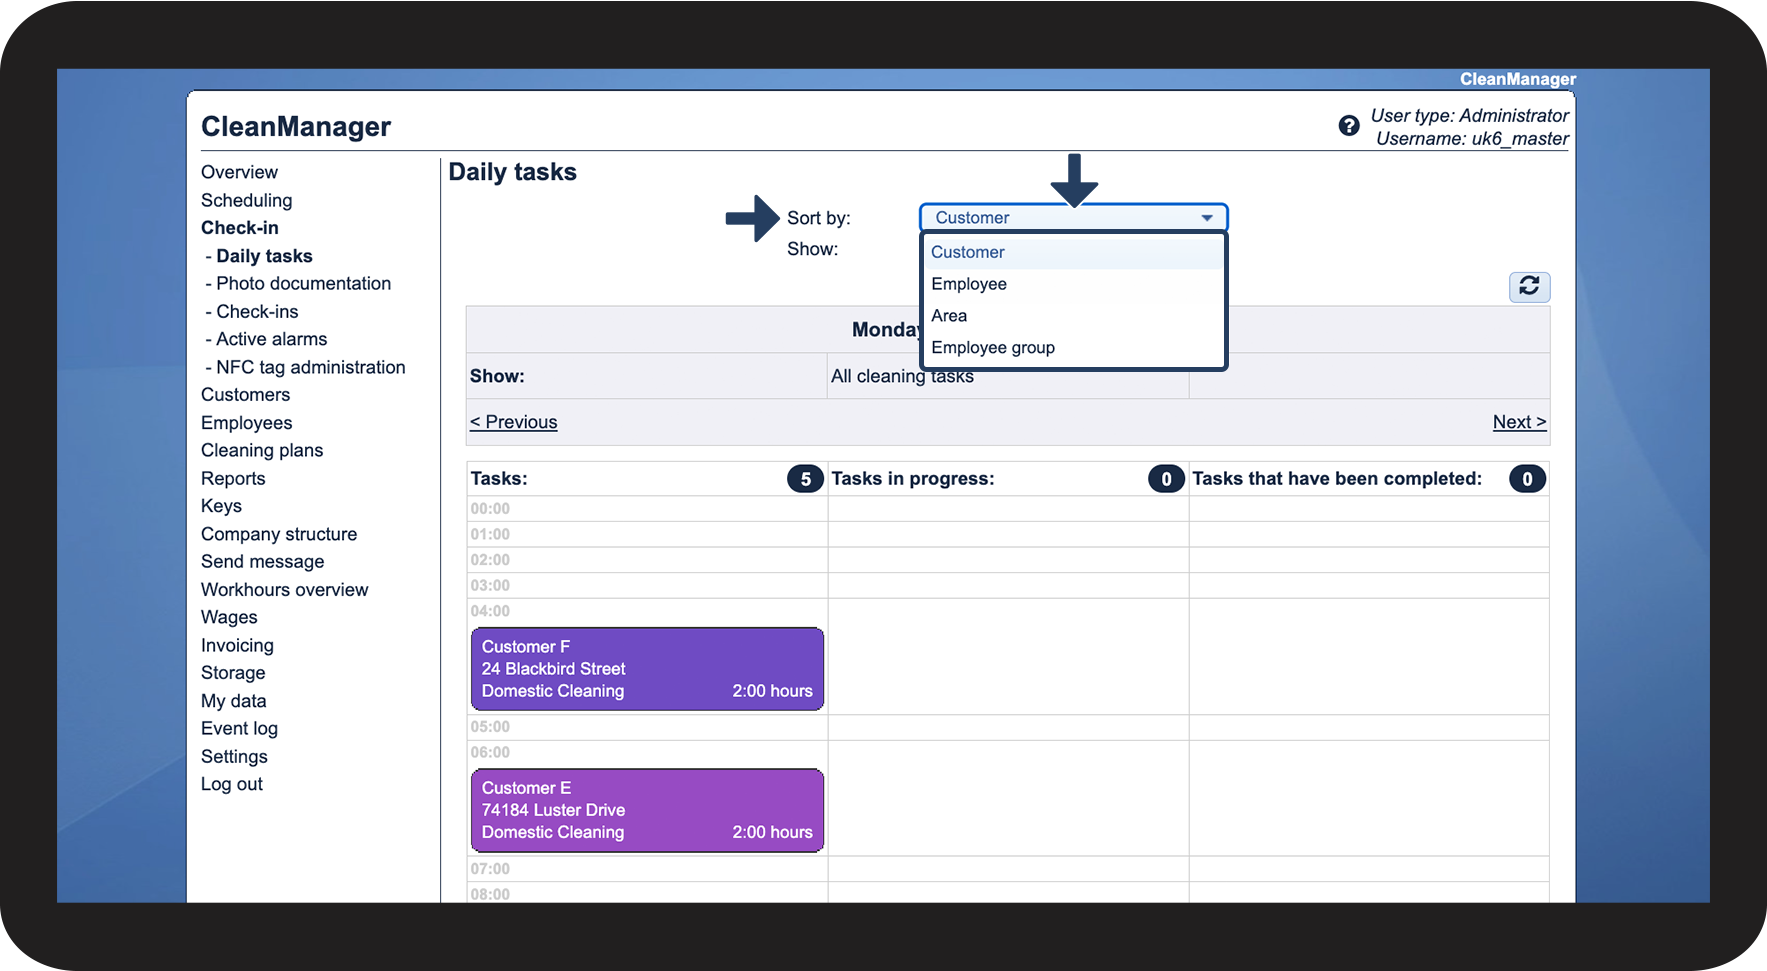Expand the Sort by dropdown arrow
The height and width of the screenshot is (971, 1767).
tap(1207, 218)
